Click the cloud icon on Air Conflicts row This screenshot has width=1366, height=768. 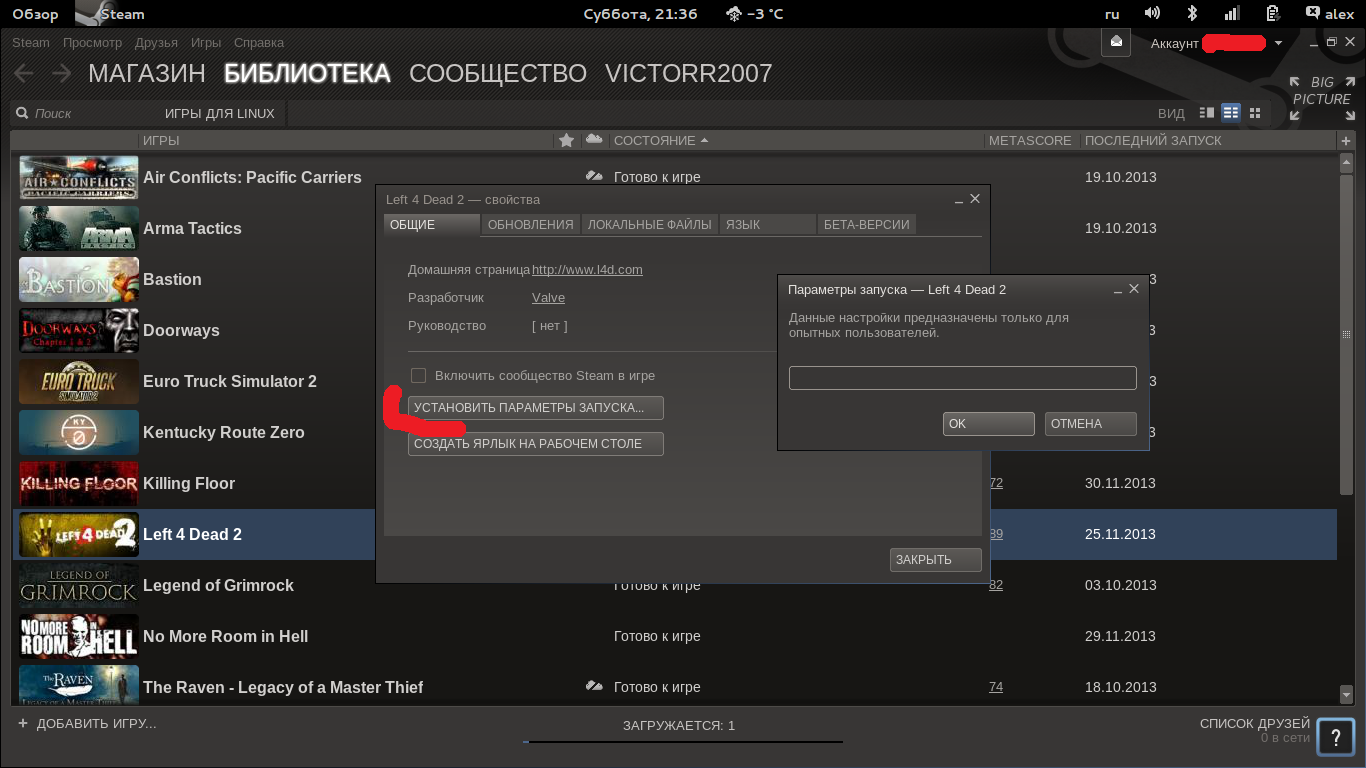tap(594, 177)
